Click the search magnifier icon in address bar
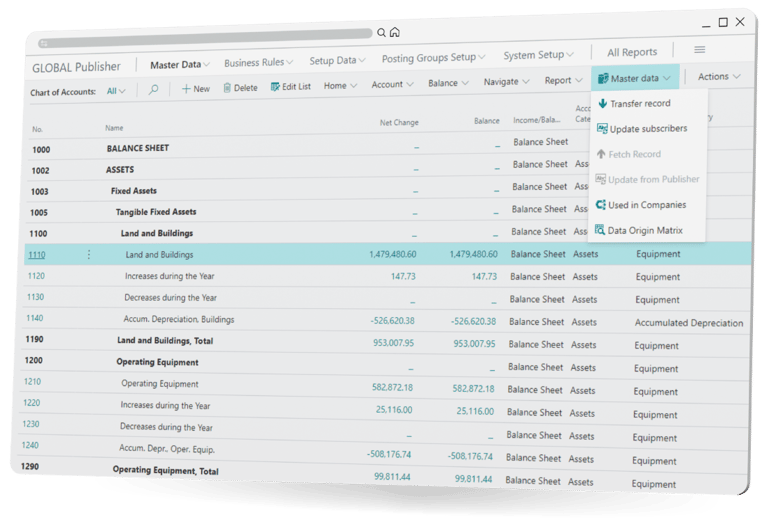 click(381, 33)
